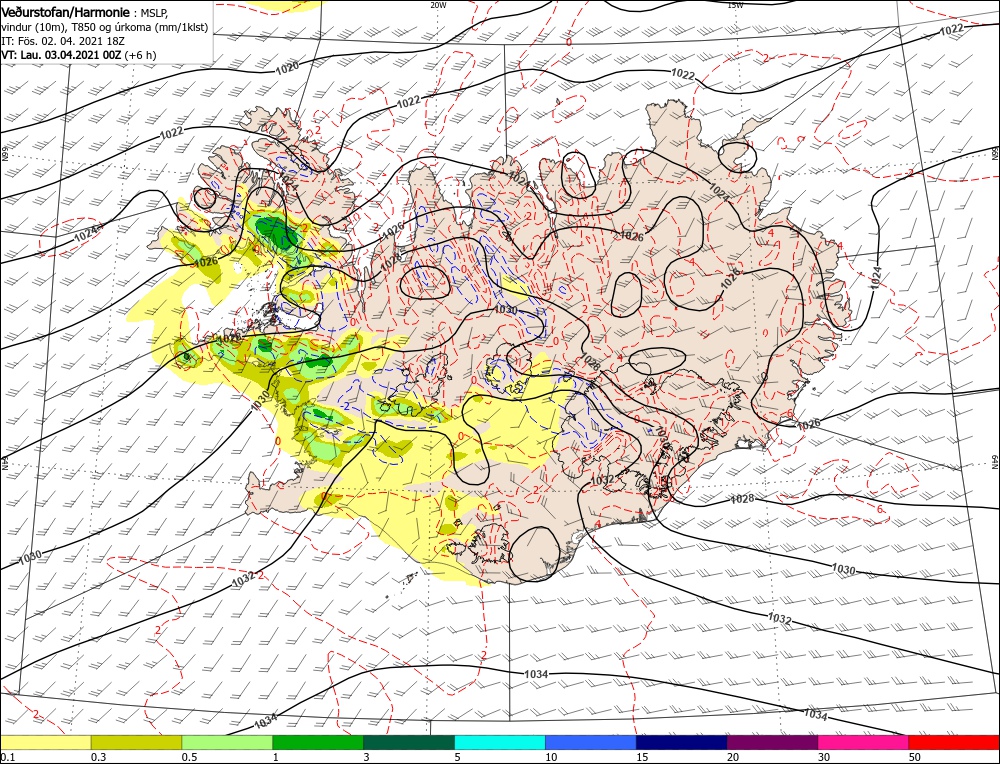The image size is (1000, 764).
Task: Pick the cyan 5–10 legend swatch
Action: (x=500, y=742)
